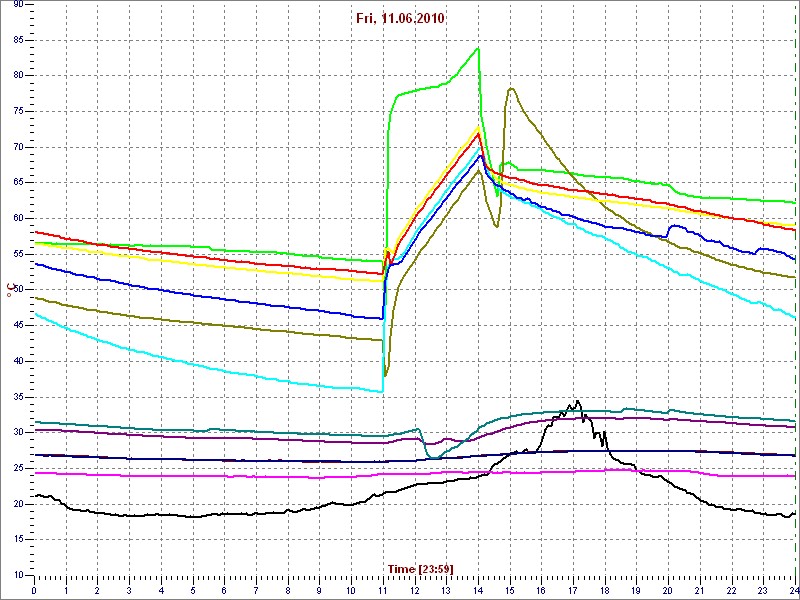800x600 pixels.
Task: Click the hour '9' time axis label
Action: coord(319,591)
